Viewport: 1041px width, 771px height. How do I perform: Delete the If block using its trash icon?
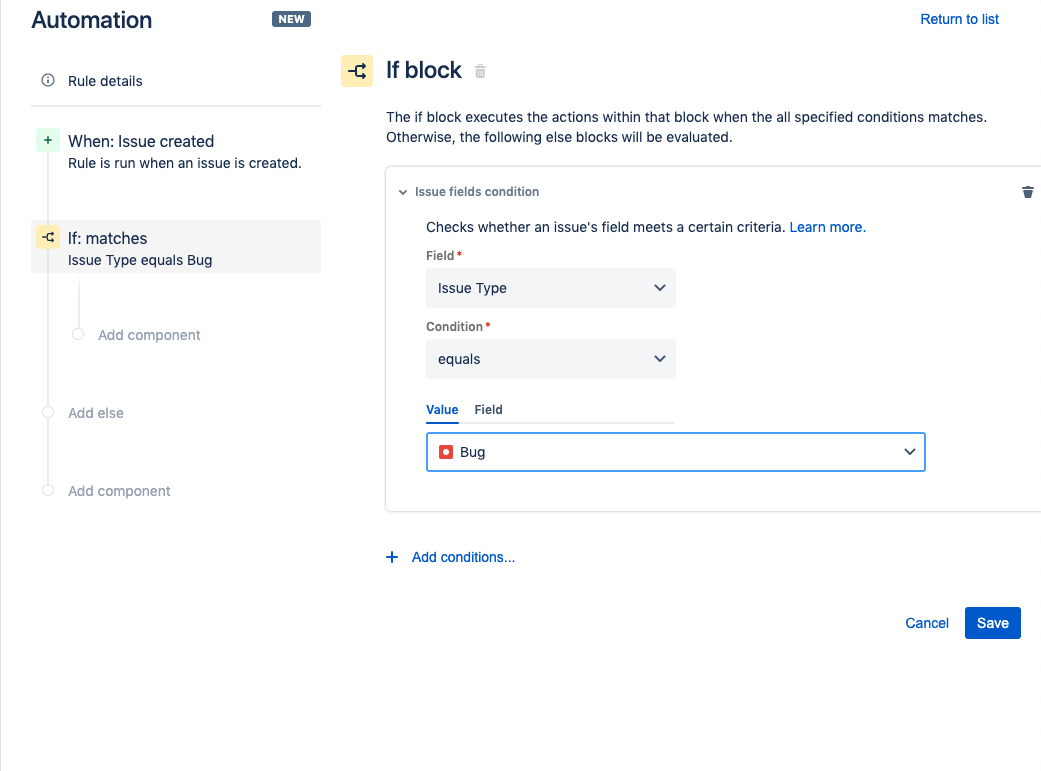(x=480, y=71)
